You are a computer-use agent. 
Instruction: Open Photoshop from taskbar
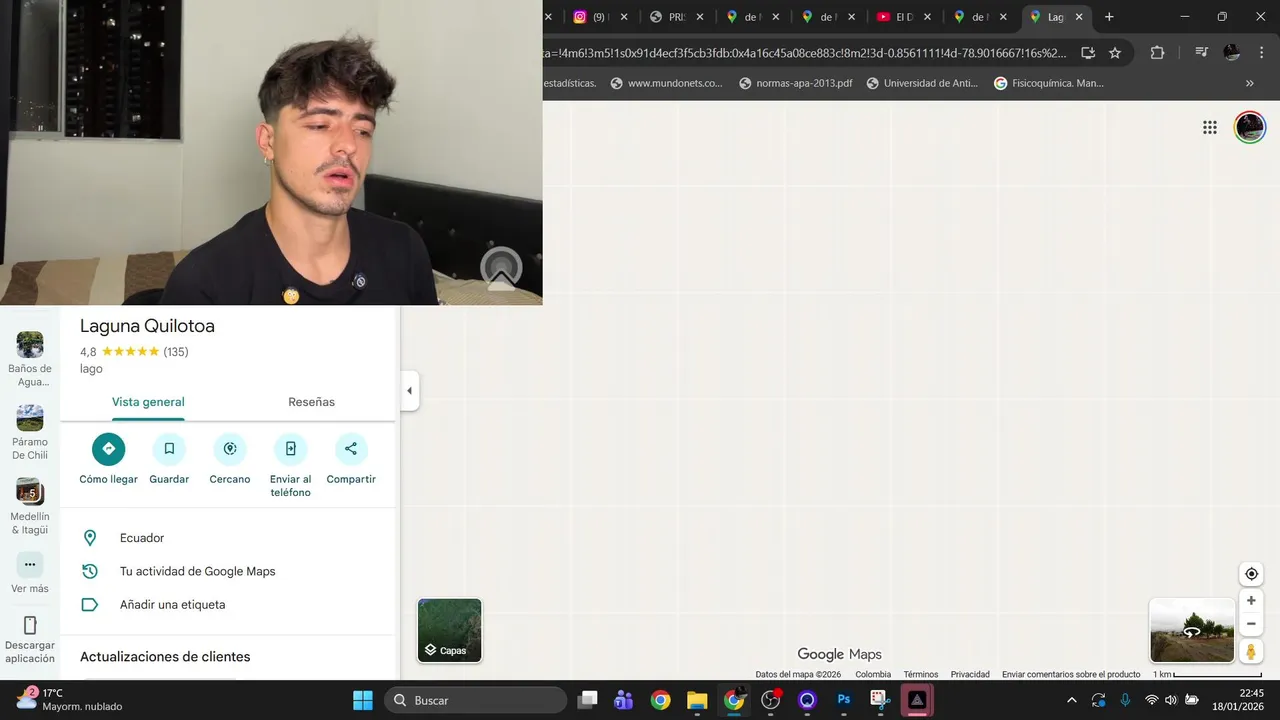[844, 700]
